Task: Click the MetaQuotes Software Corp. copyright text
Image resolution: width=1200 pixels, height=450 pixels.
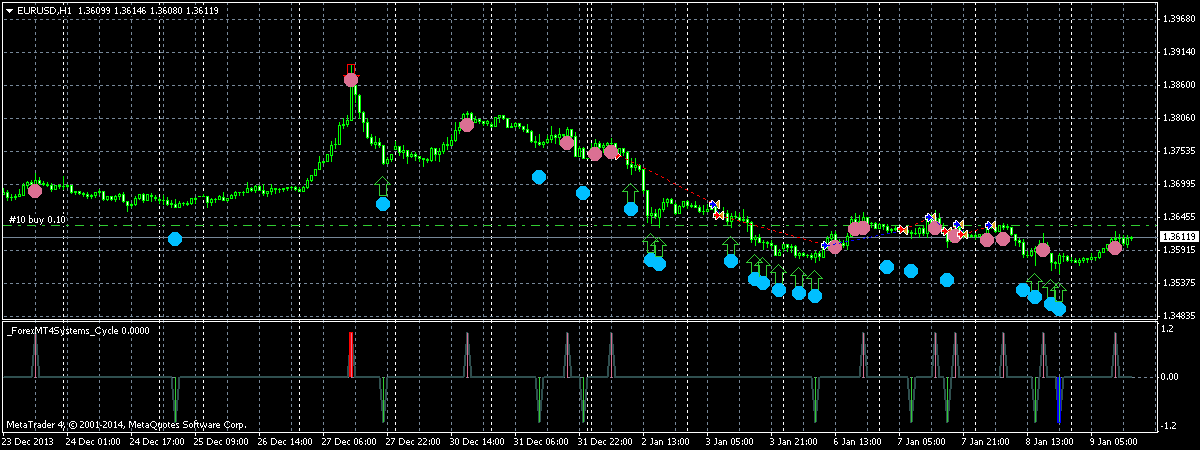Action: click(126, 425)
